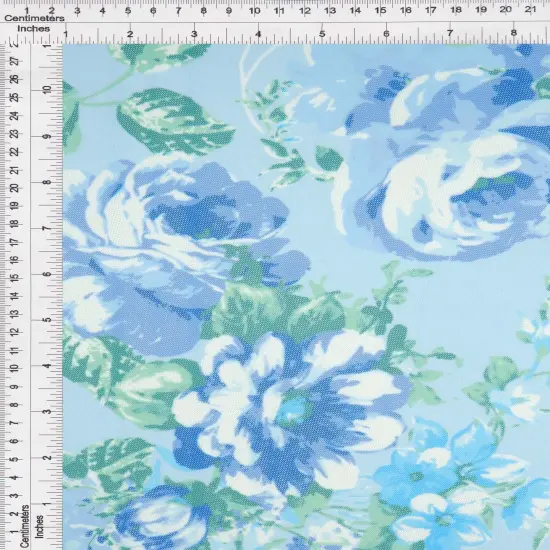550x550 pixels.
Task: Click the 10 mark on left inches ruler
Action: pyautogui.click(x=47, y=89)
